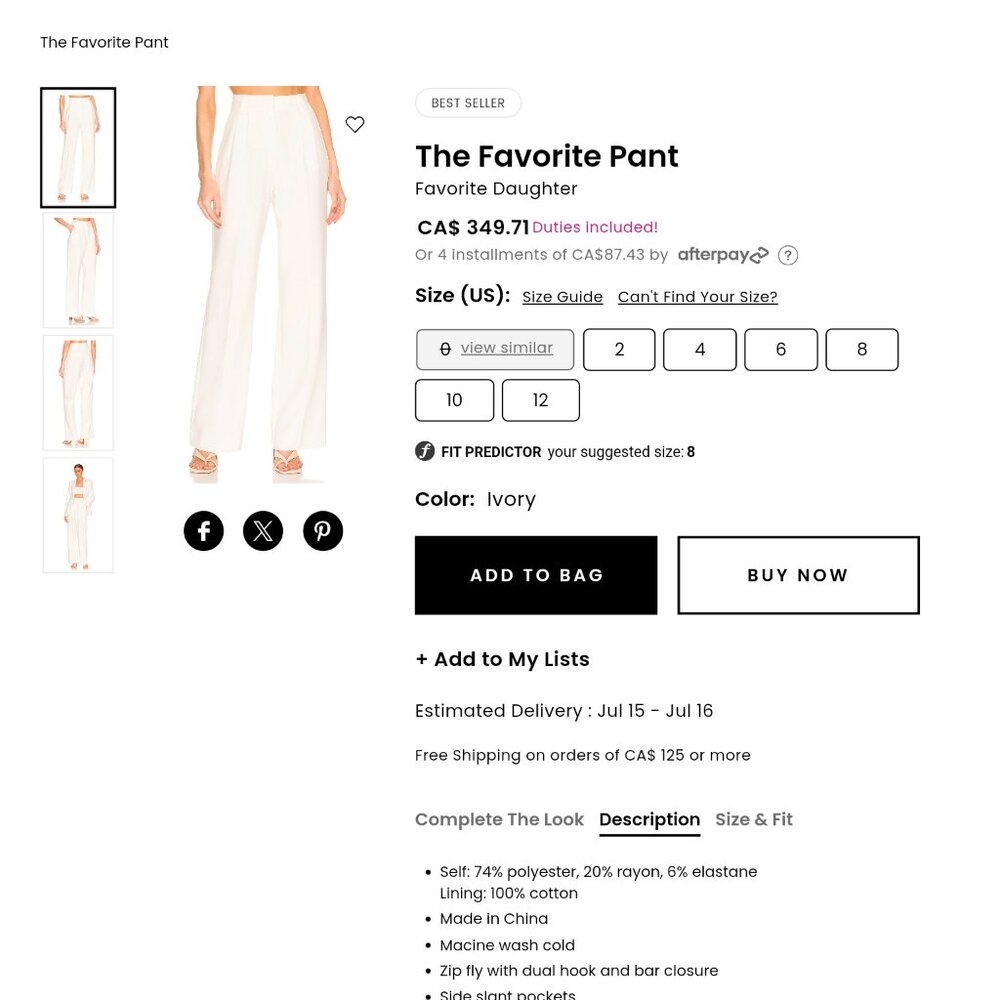Click the Can't Find Your Size link
1000x1000 pixels.
tap(697, 296)
